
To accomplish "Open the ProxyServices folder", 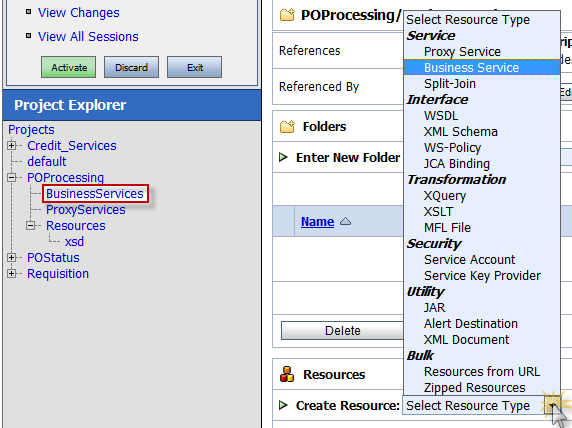I will (x=86, y=210).
